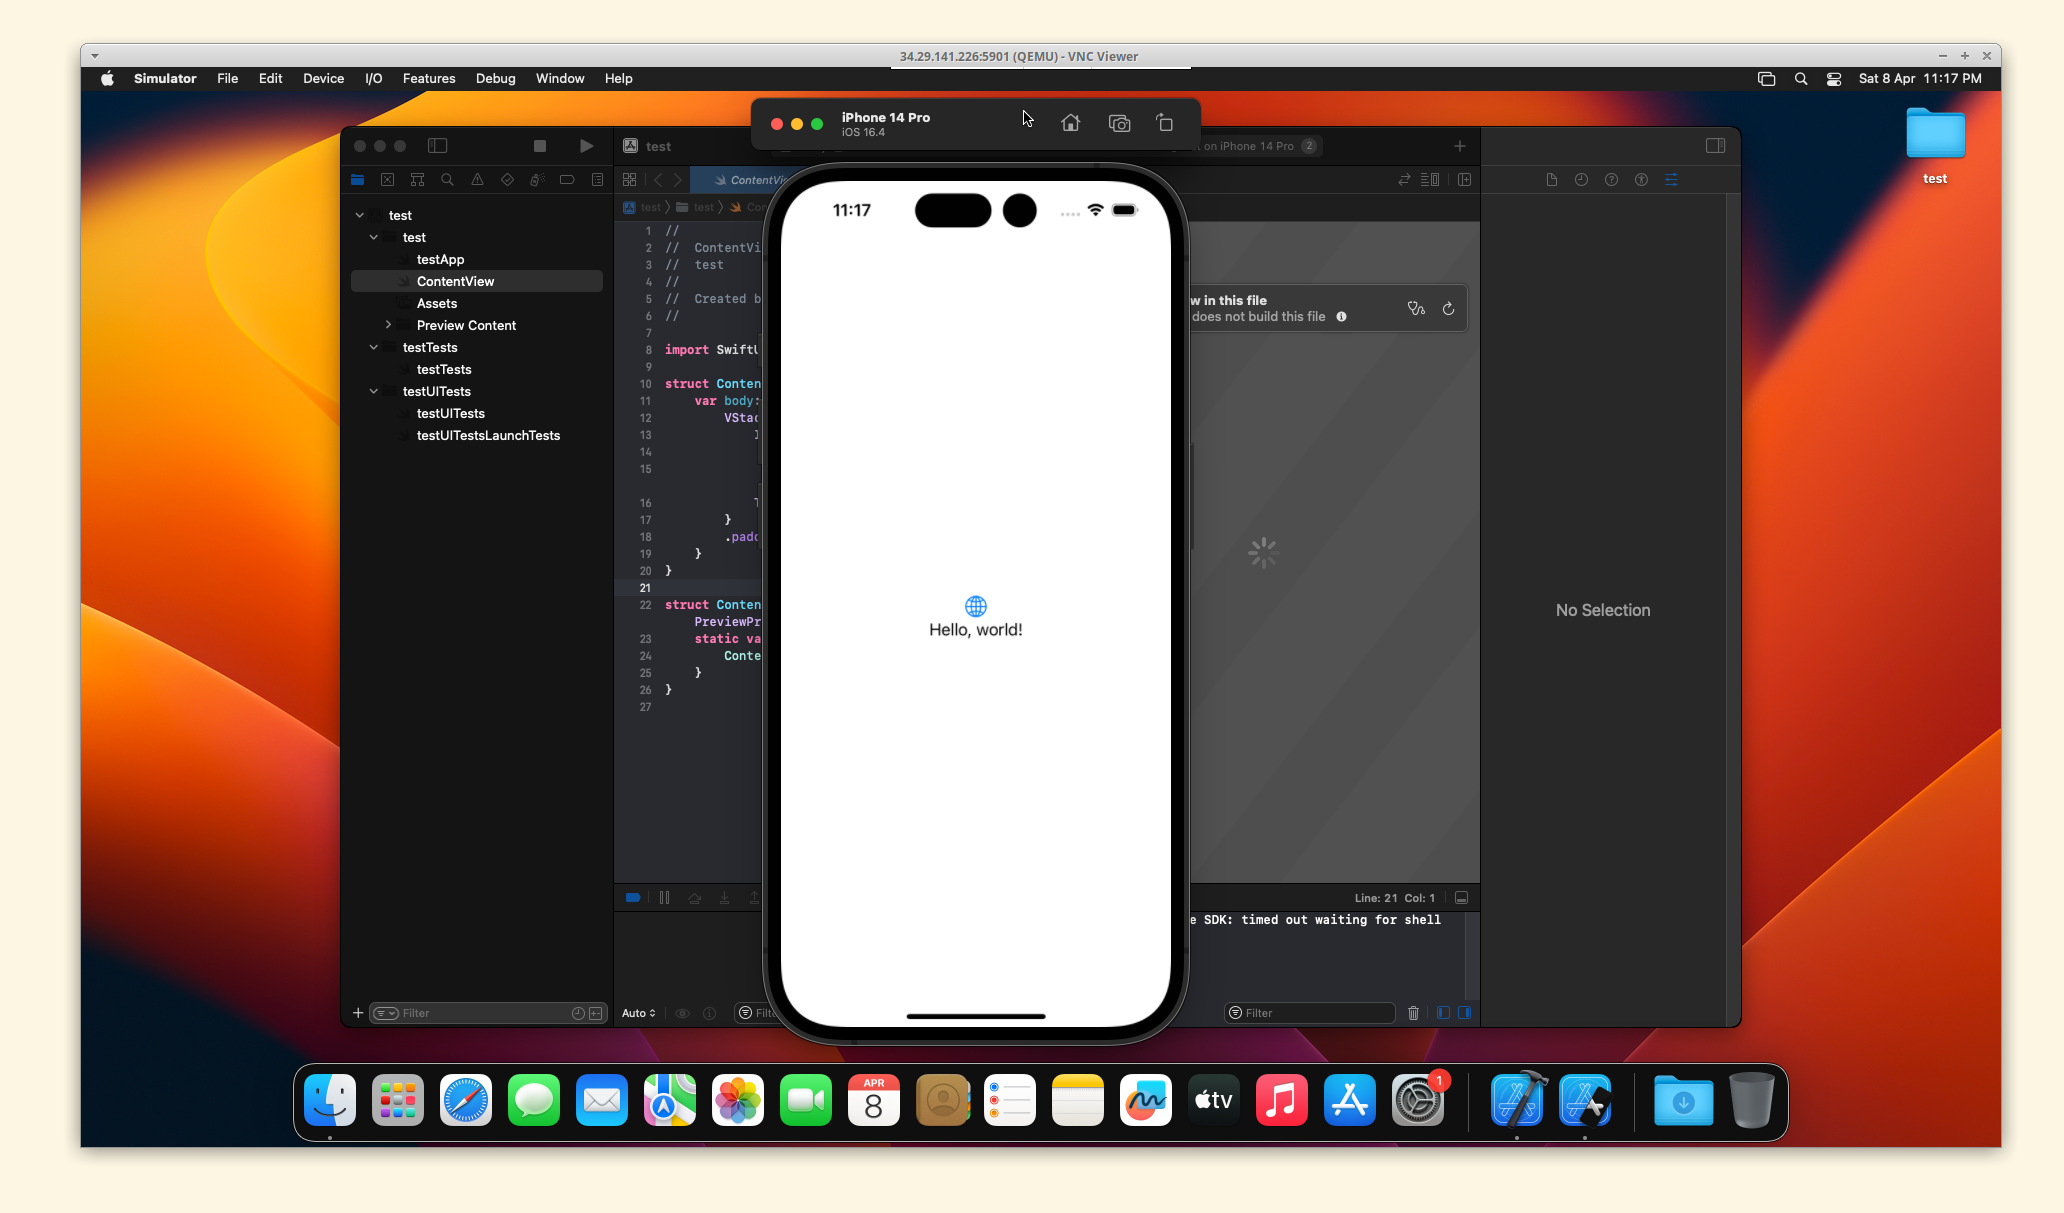Open the Features menu
This screenshot has height=1213, width=2064.
pos(428,78)
